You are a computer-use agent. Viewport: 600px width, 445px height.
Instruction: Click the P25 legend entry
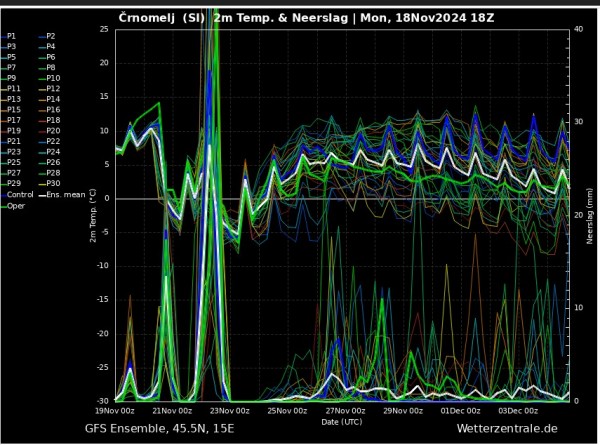click(x=11, y=163)
